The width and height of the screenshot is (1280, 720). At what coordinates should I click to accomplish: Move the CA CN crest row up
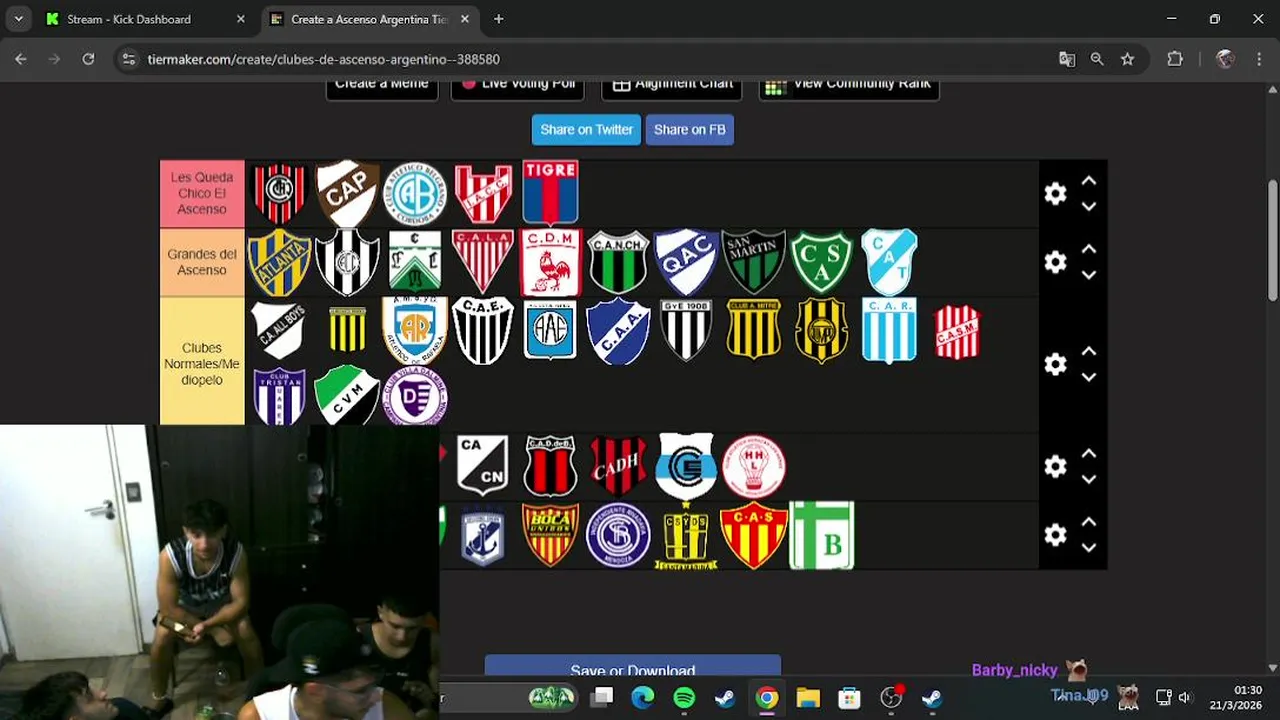tap(1089, 453)
